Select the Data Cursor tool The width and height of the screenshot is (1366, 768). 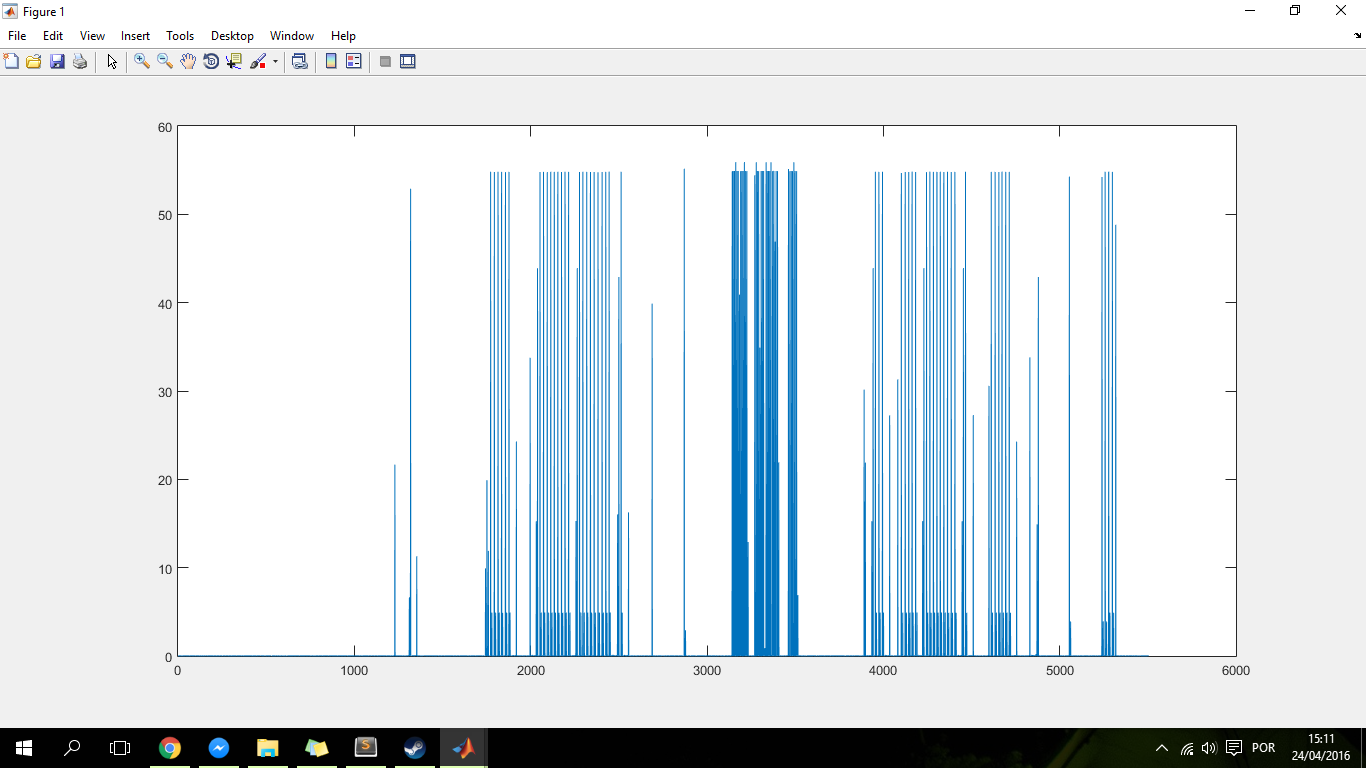tap(234, 61)
